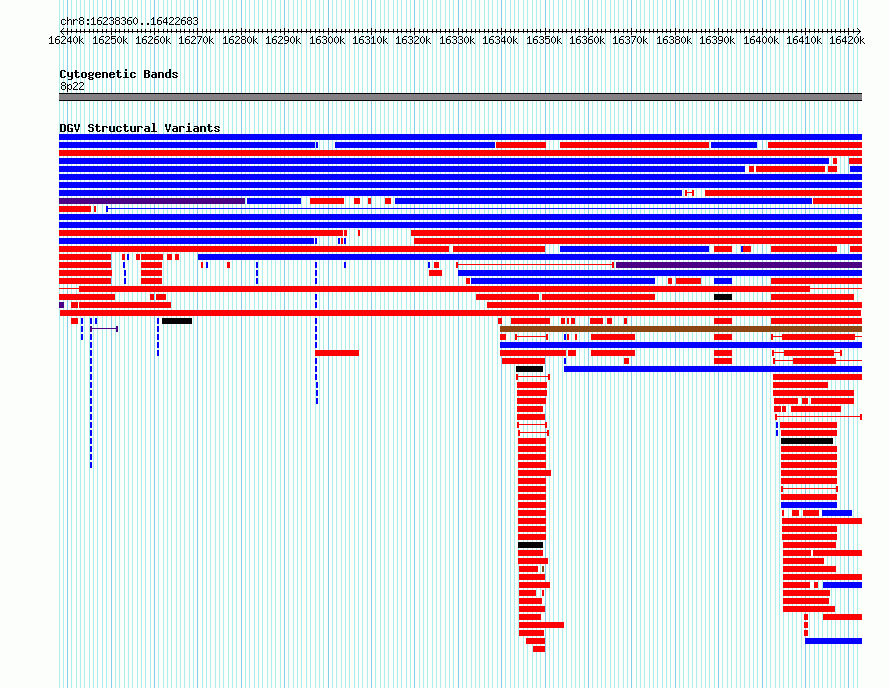Click the black variant bar near 16265k

pyautogui.click(x=177, y=321)
